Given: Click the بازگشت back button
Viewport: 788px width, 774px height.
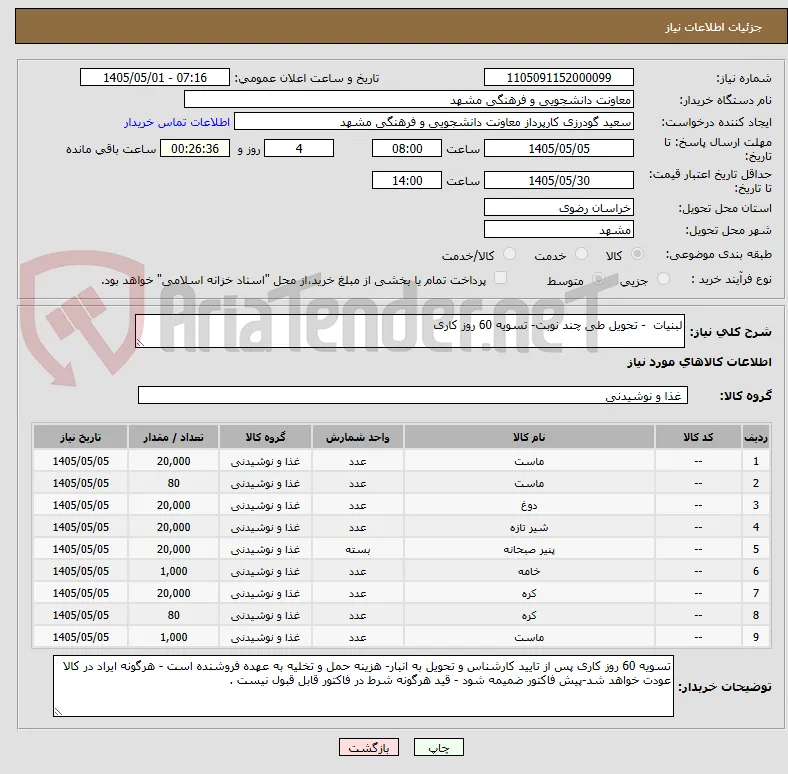Looking at the screenshot, I should [x=369, y=747].
